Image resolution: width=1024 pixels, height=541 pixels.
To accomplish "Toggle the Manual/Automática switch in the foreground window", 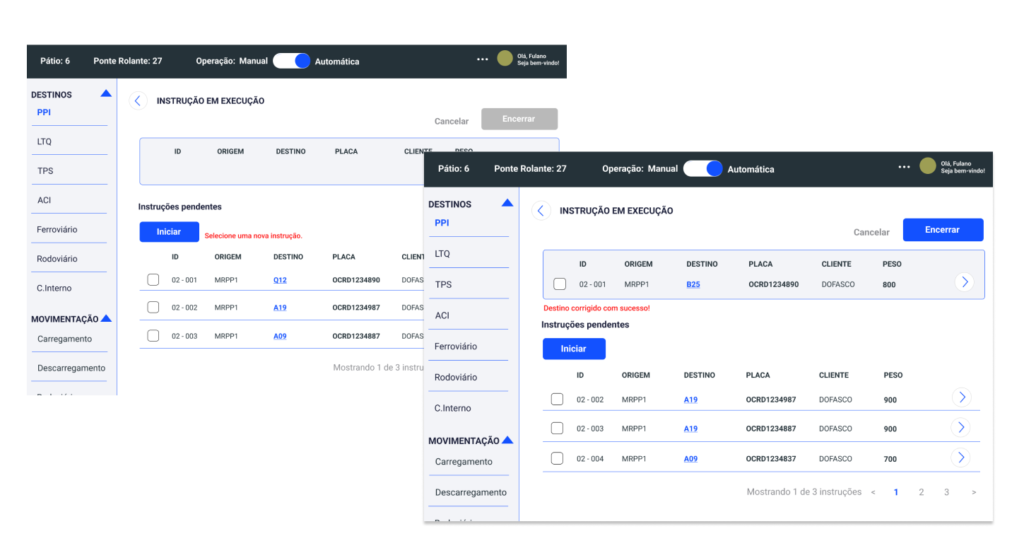I will 702,169.
